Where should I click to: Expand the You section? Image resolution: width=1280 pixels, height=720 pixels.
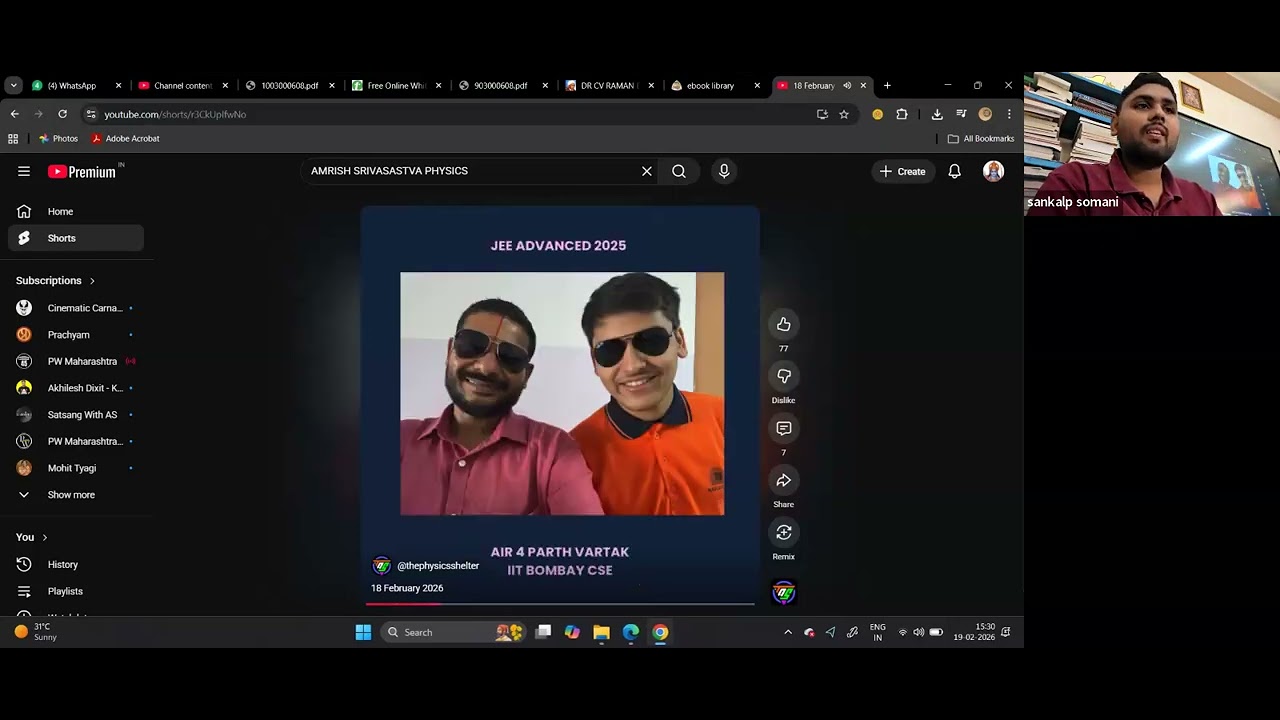[x=32, y=537]
